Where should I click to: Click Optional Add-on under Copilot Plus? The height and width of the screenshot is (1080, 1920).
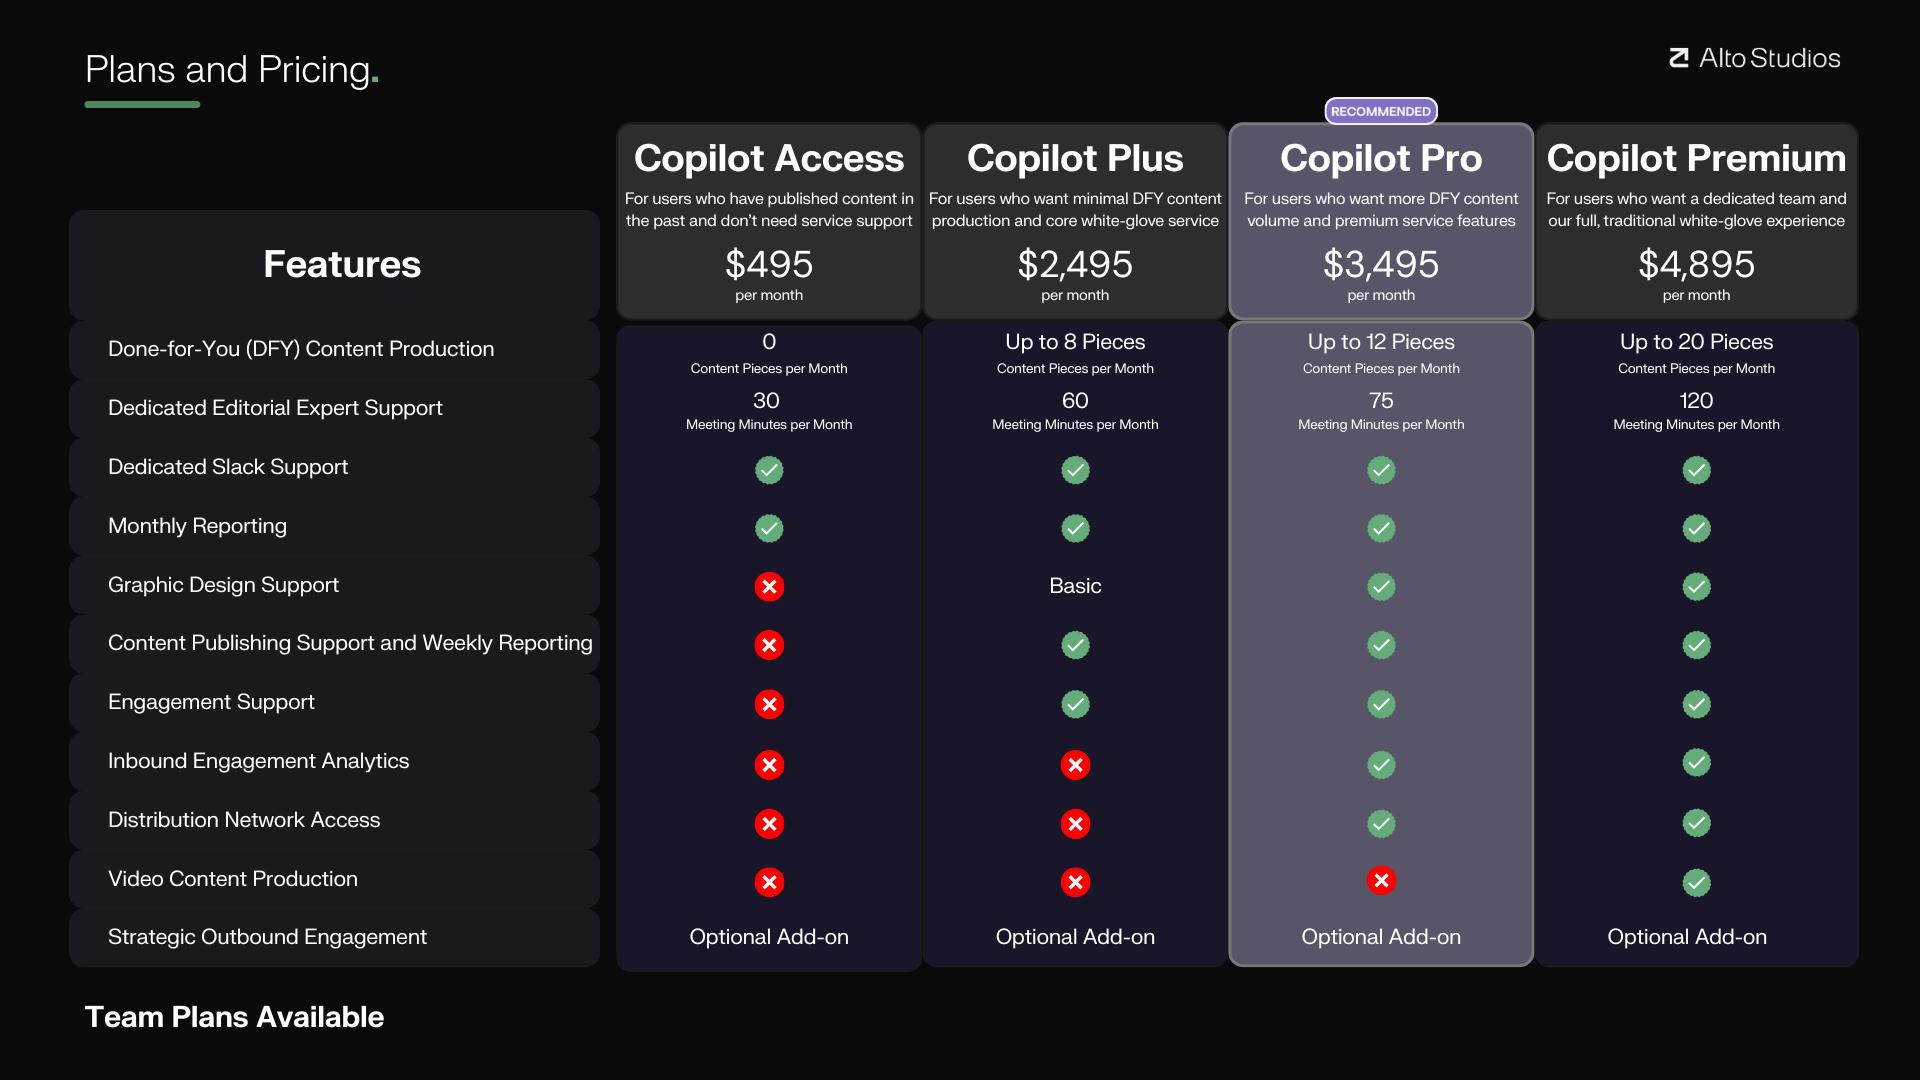click(1075, 937)
